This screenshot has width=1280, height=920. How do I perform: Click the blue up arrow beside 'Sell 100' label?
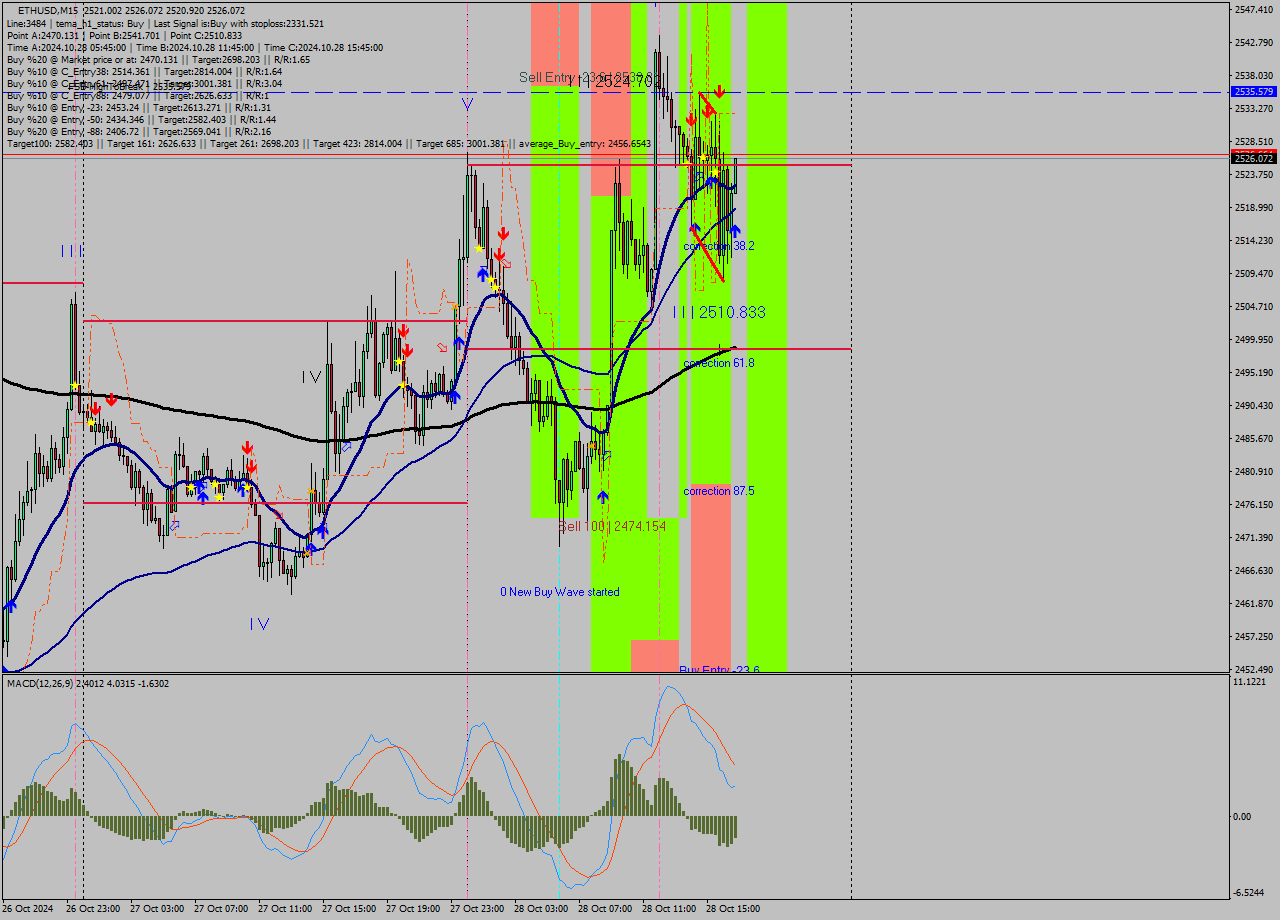(603, 496)
